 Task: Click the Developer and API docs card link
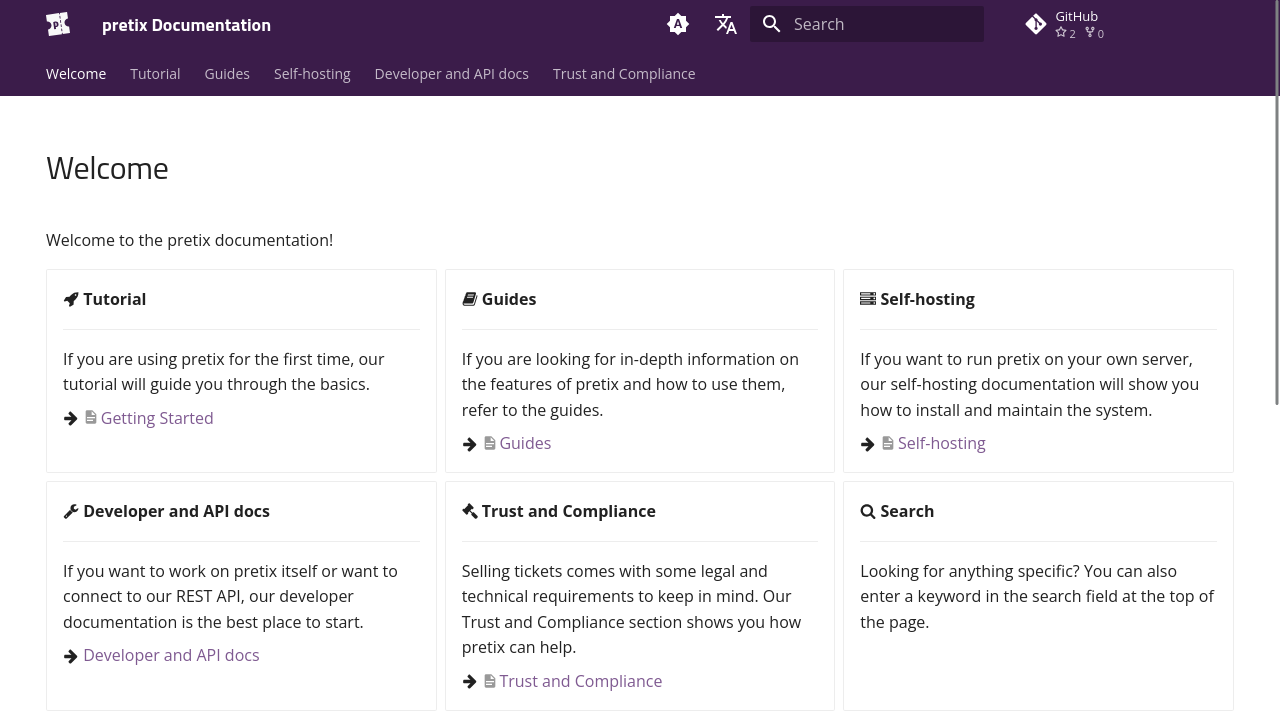click(171, 655)
